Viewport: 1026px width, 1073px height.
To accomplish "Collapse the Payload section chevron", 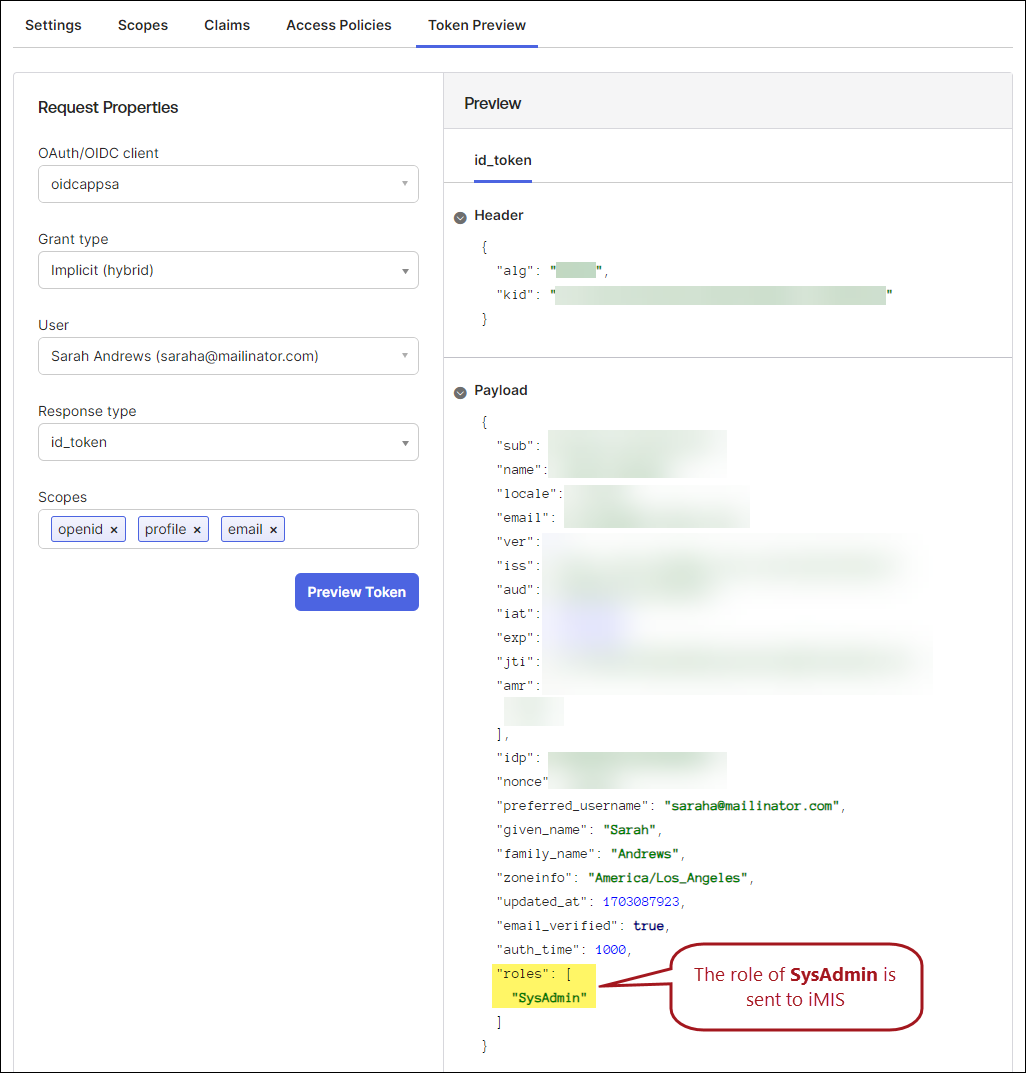I will pos(461,392).
